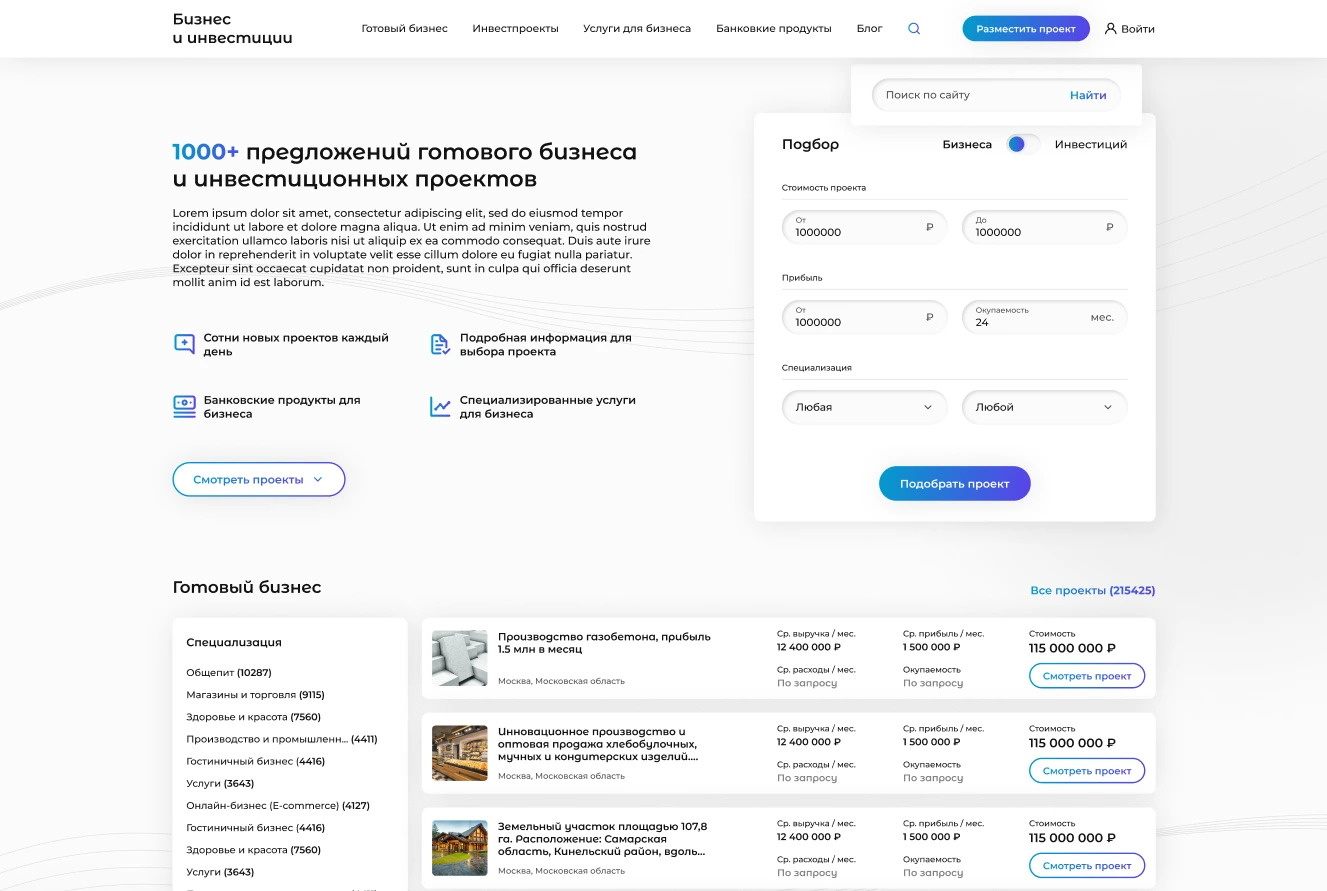
Task: Open the Блог menu item
Action: tap(870, 29)
